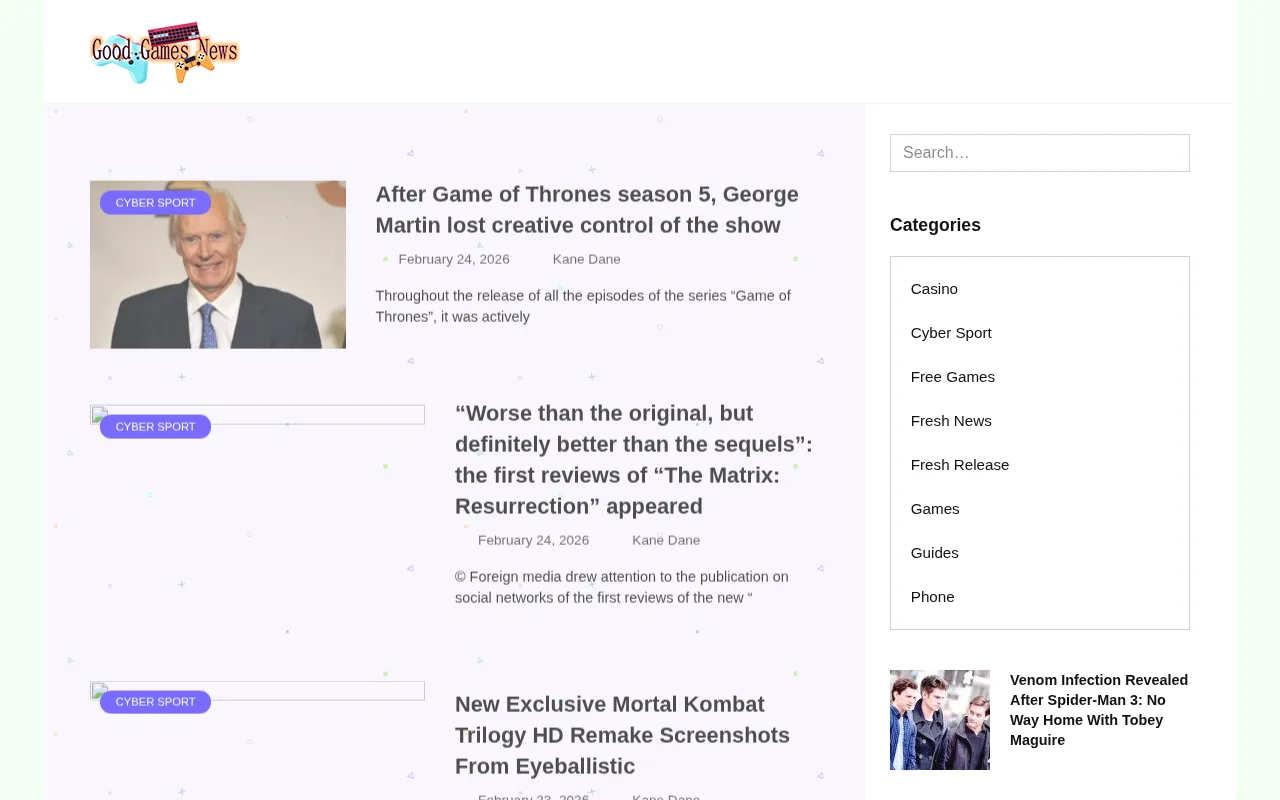
Task: Open the Fresh News category
Action: tap(950, 420)
